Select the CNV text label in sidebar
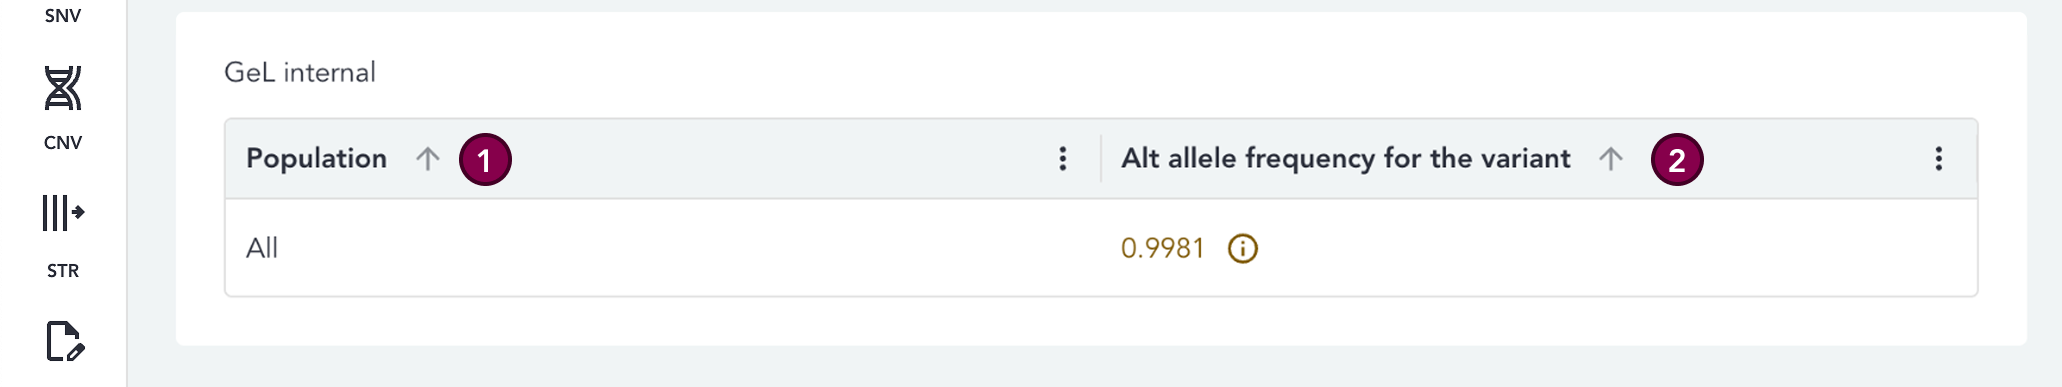 tap(63, 143)
